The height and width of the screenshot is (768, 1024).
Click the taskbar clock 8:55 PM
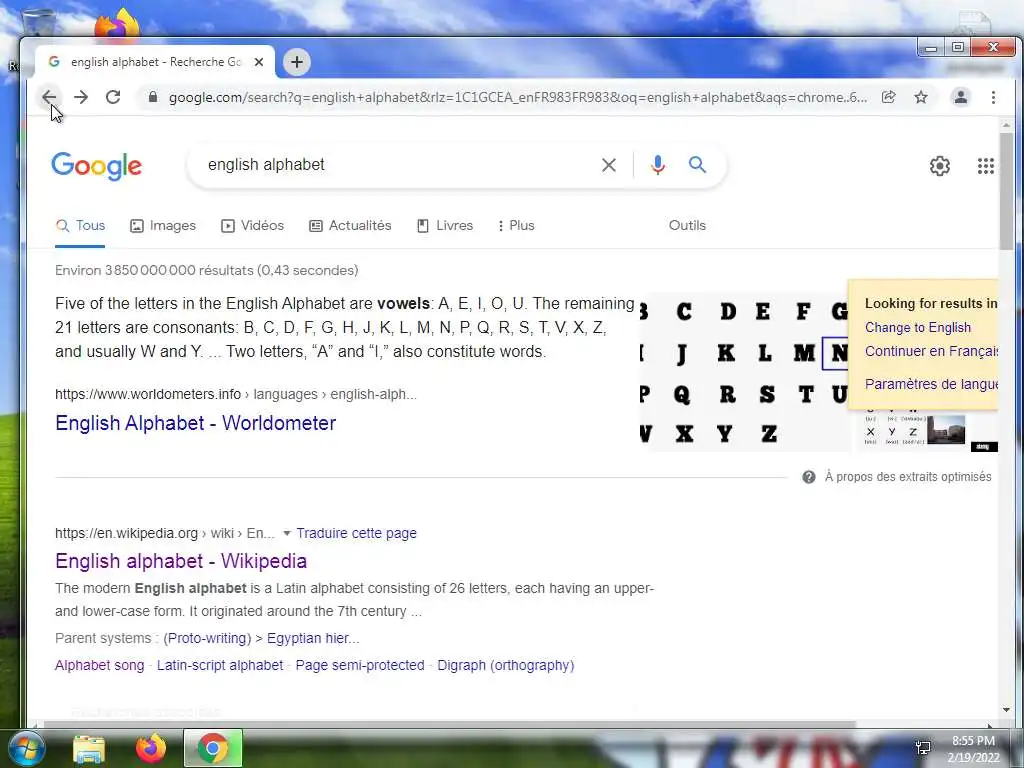coord(973,741)
